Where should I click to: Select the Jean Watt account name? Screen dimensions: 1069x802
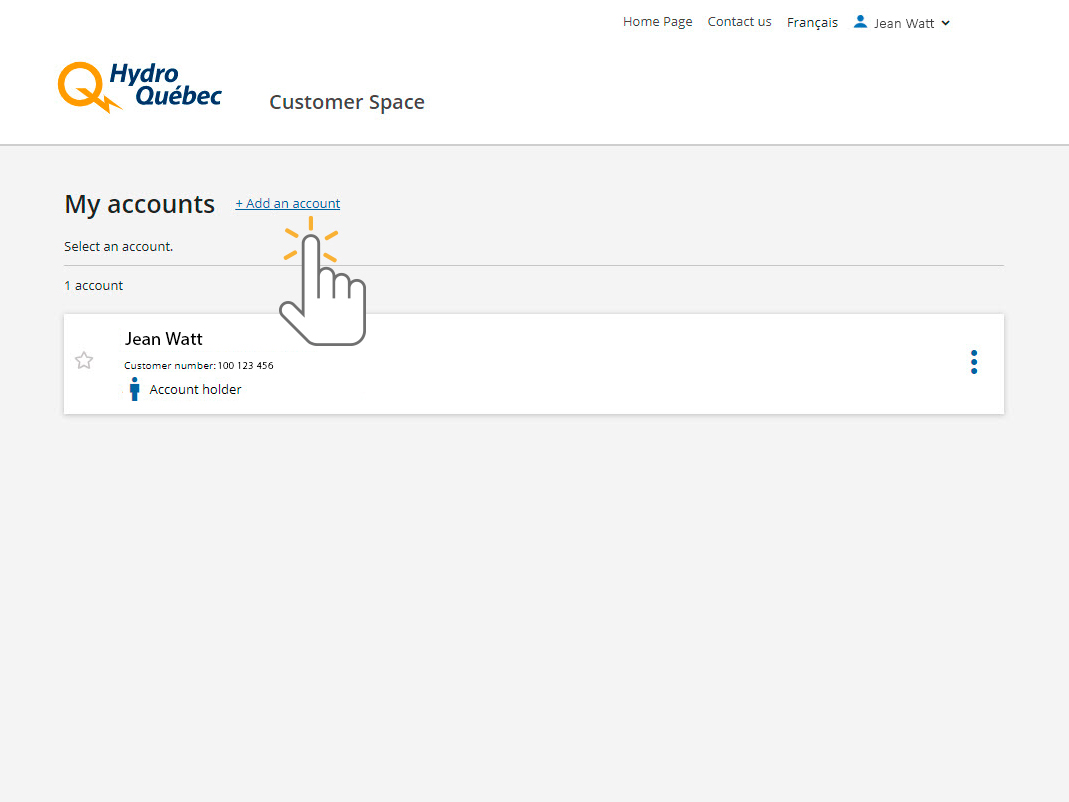tap(164, 339)
